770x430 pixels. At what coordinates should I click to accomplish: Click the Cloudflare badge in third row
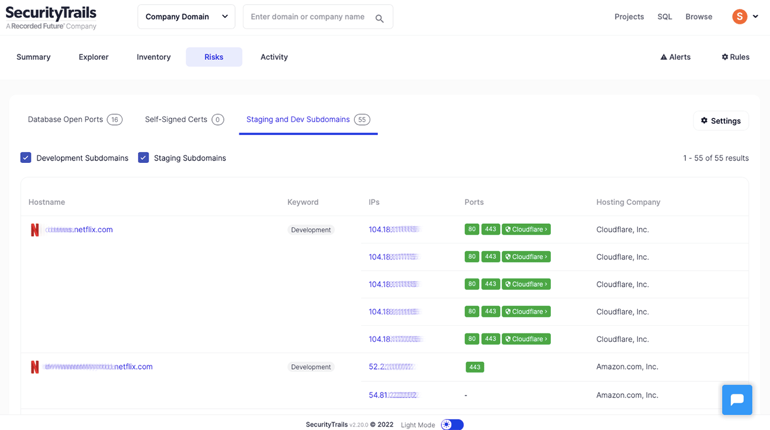(x=526, y=284)
